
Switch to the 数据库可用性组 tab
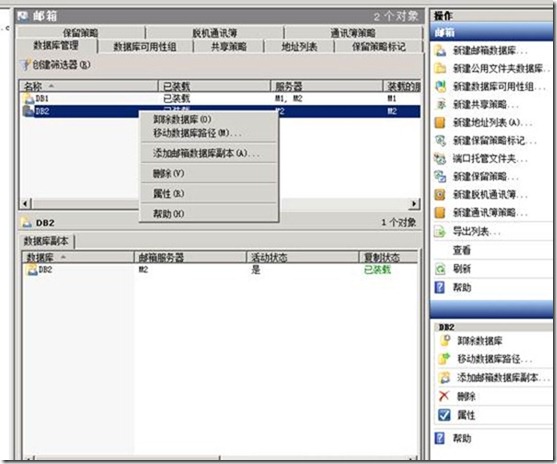point(145,47)
